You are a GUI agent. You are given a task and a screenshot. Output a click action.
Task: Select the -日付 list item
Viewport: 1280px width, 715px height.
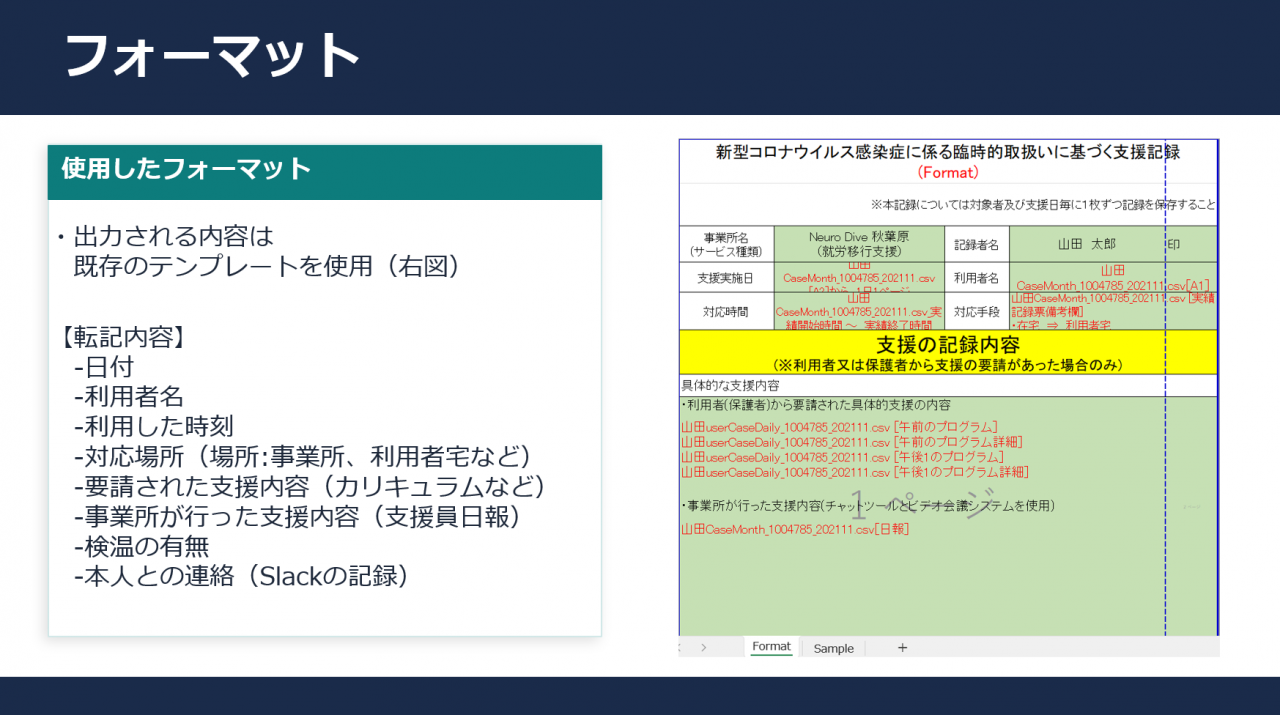click(x=104, y=367)
